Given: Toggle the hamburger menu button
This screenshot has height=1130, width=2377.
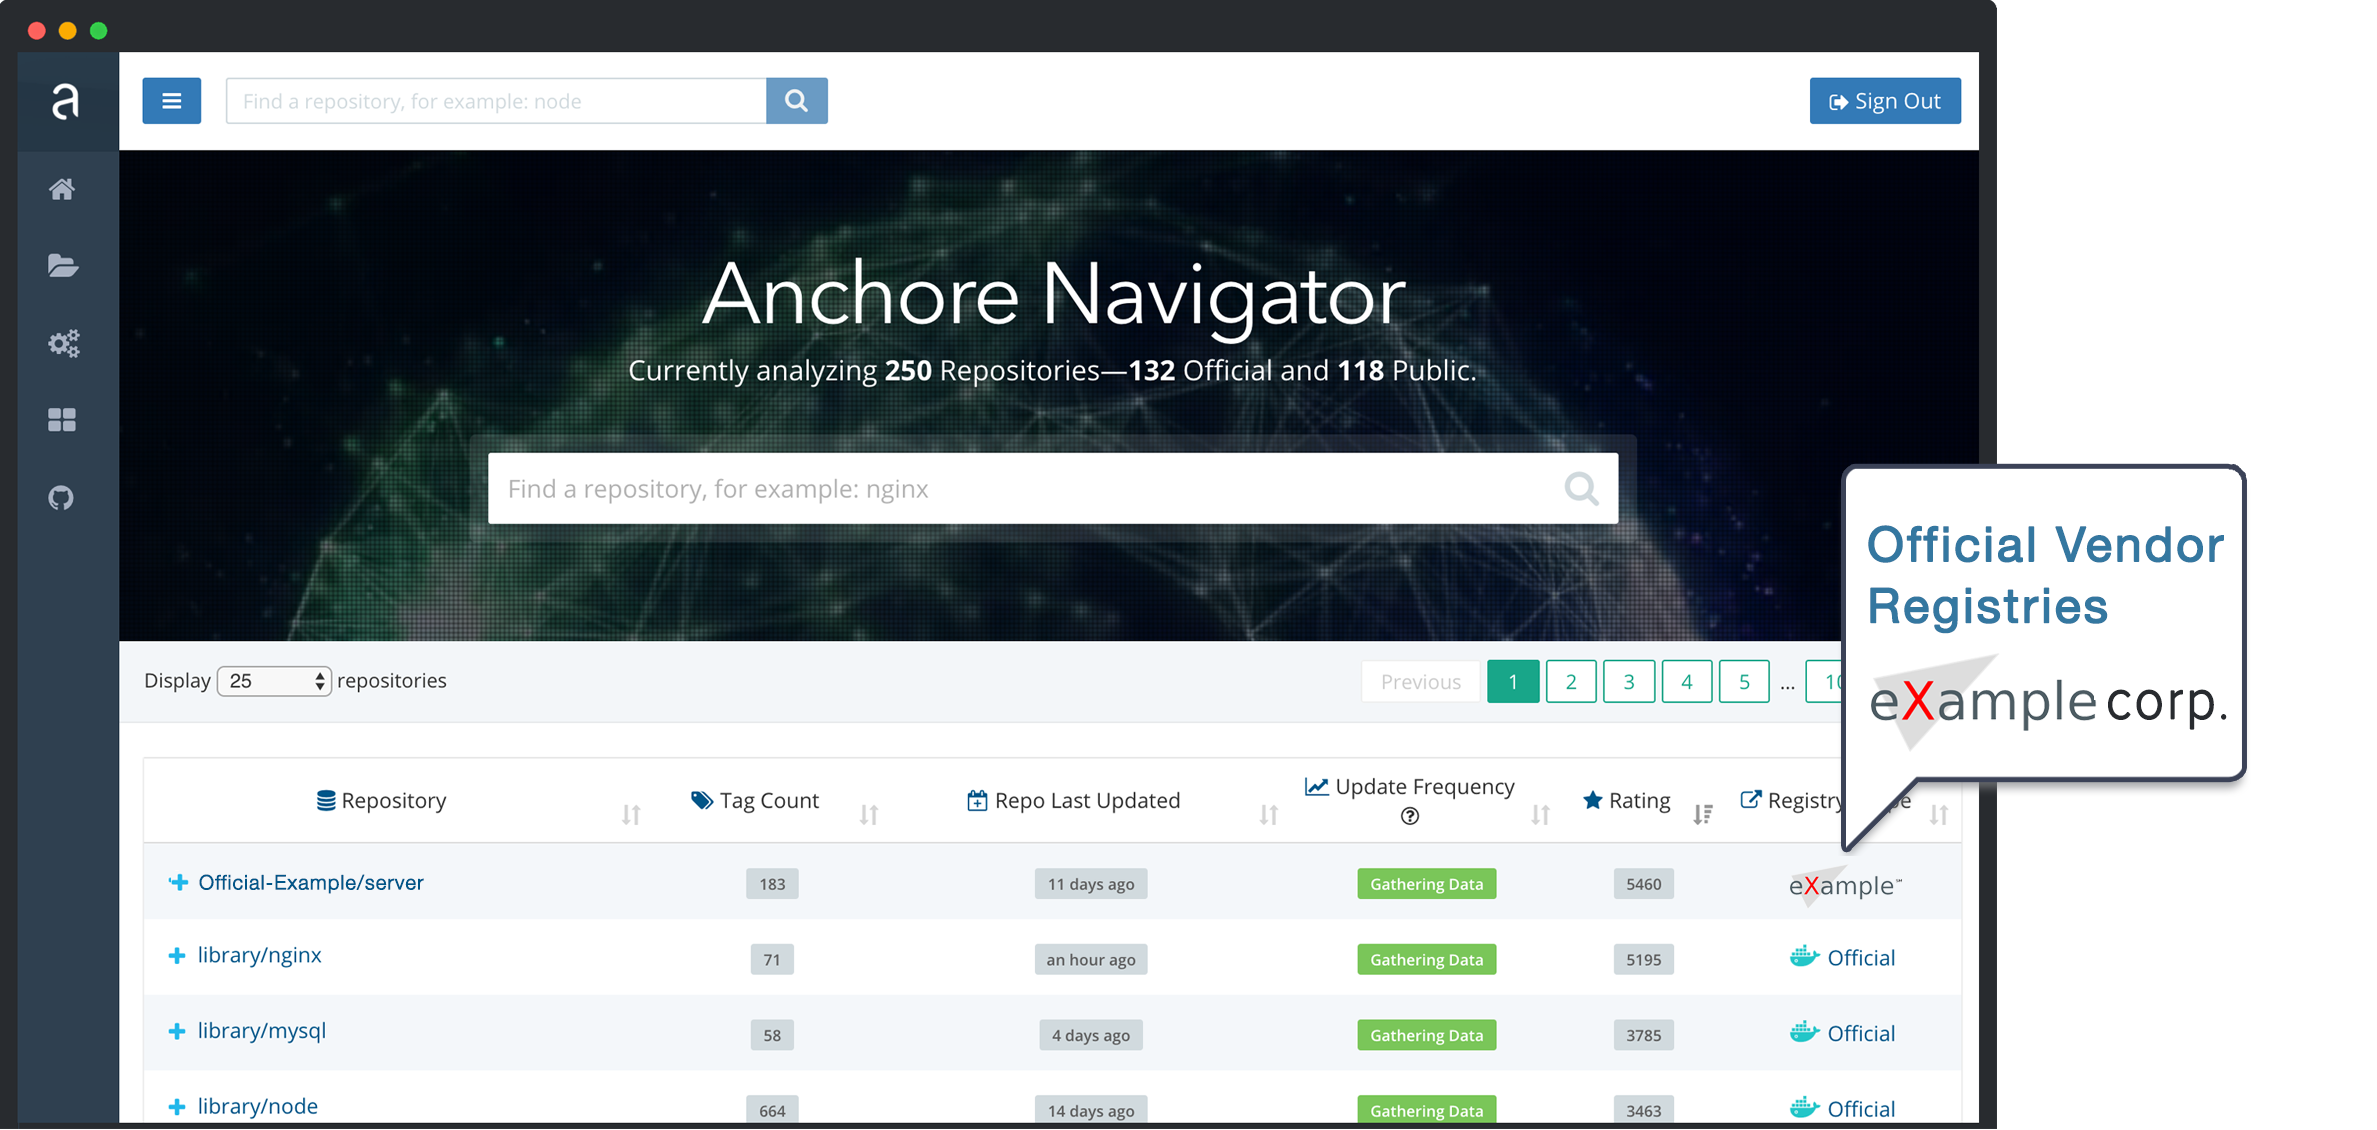Looking at the screenshot, I should (172, 101).
